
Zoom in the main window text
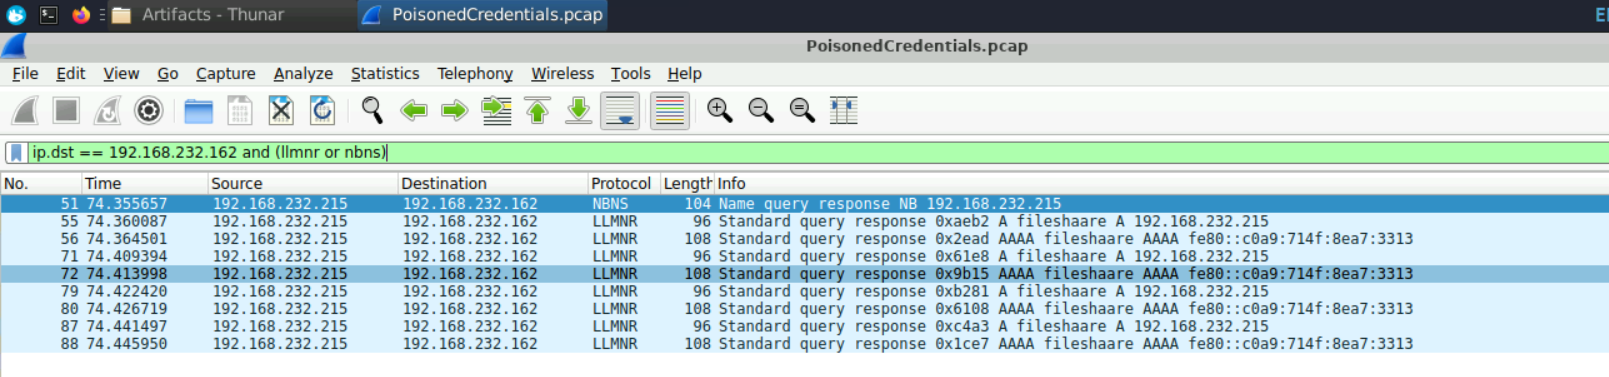coord(719,110)
